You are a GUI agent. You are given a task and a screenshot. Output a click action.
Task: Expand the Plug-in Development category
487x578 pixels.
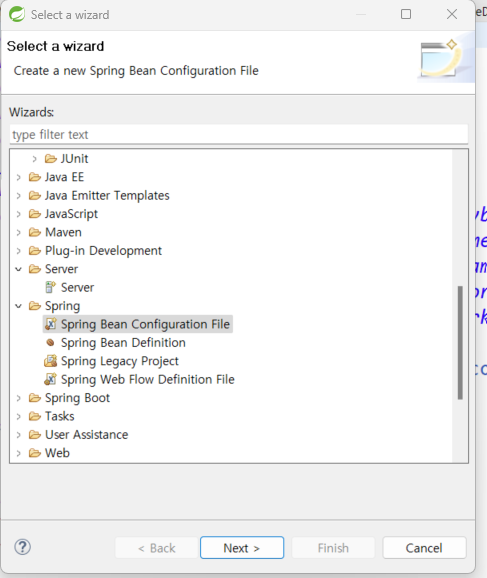(x=18, y=251)
